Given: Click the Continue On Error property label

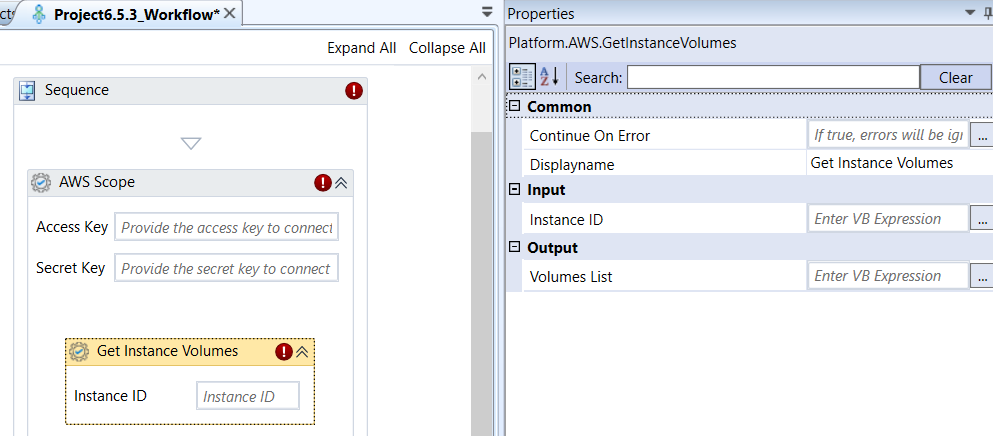Looking at the screenshot, I should coord(590,136).
